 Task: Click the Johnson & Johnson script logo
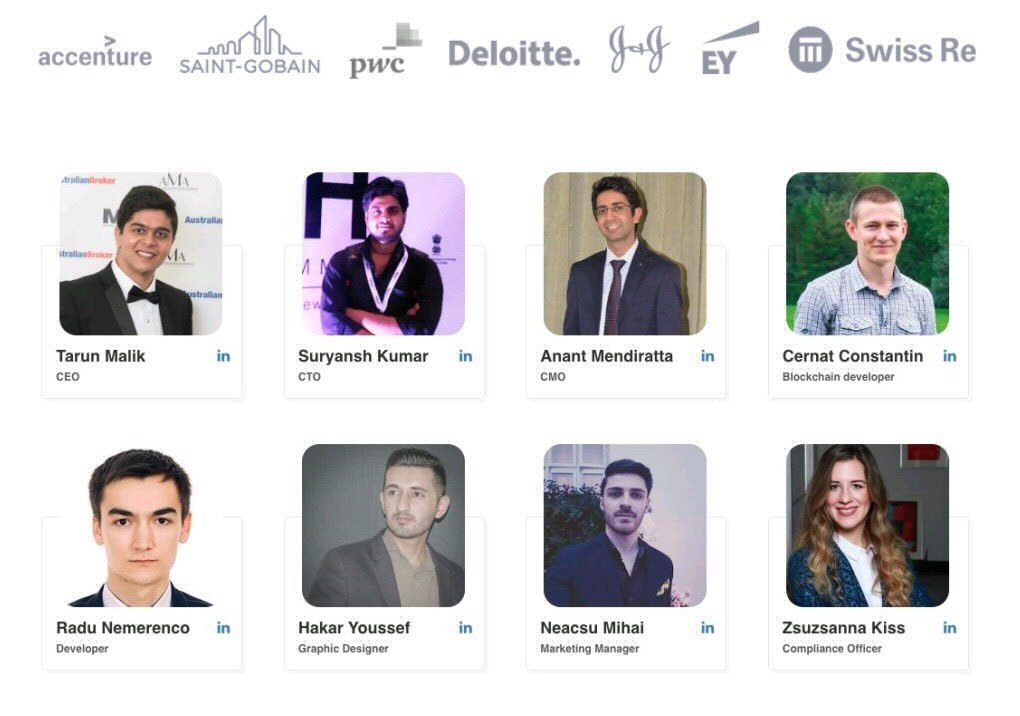point(639,49)
